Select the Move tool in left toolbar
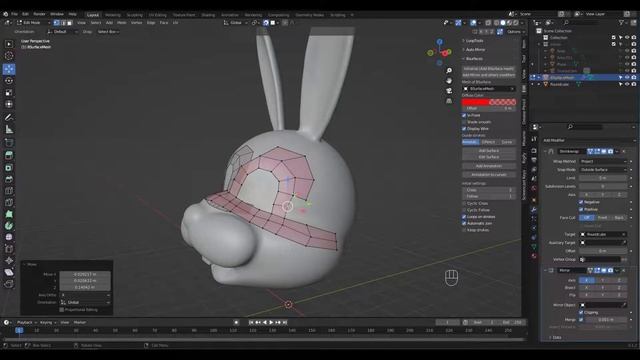 pyautogui.click(x=9, y=69)
